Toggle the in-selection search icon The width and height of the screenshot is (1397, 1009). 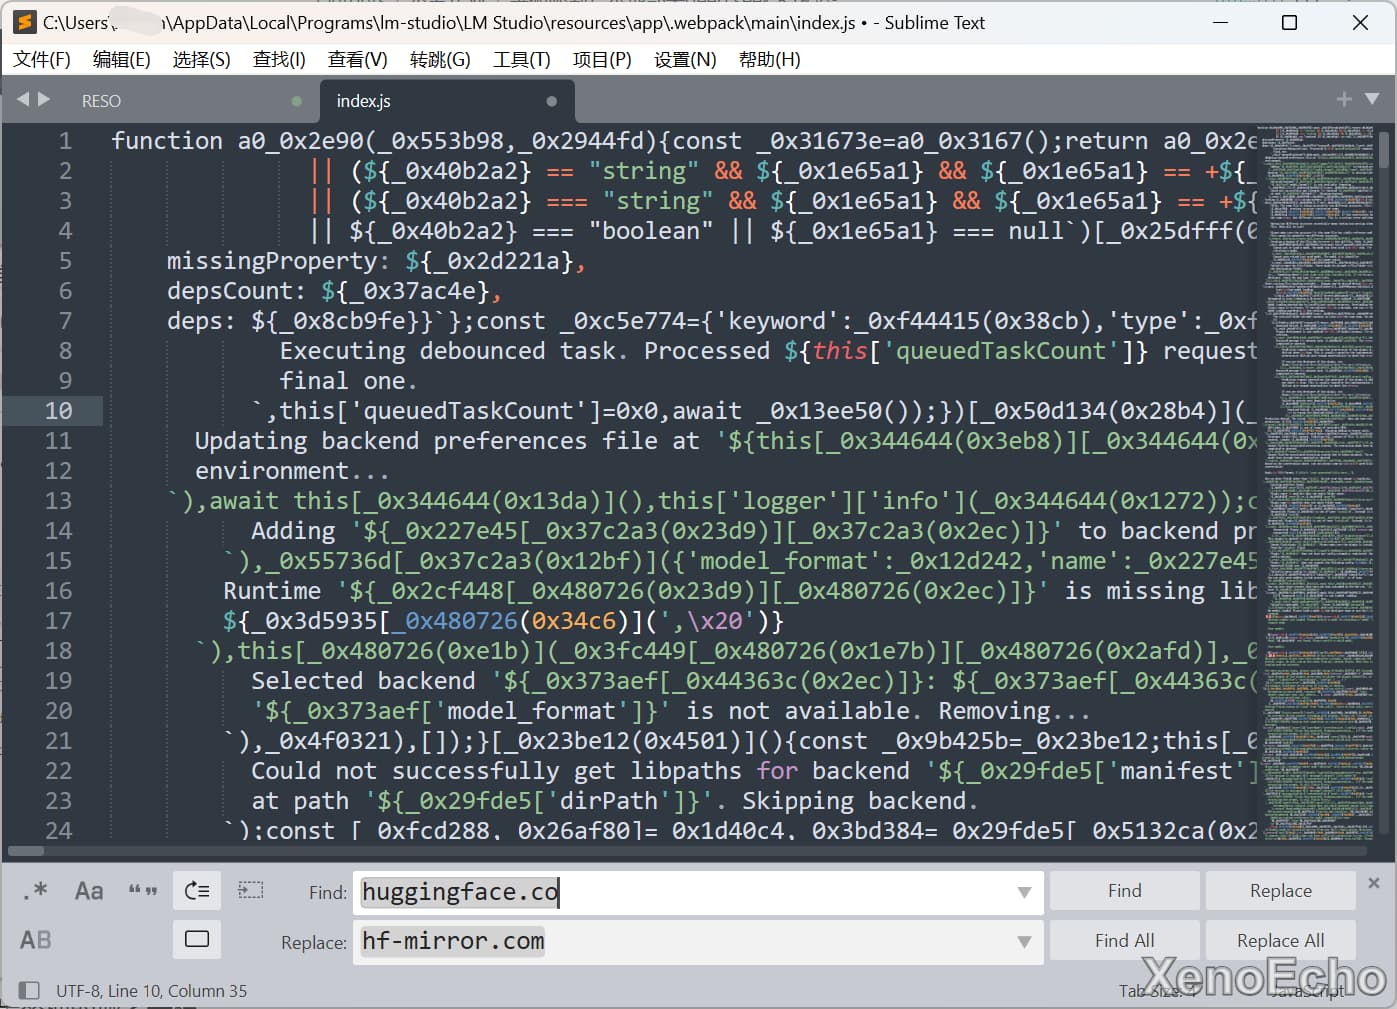coord(251,891)
